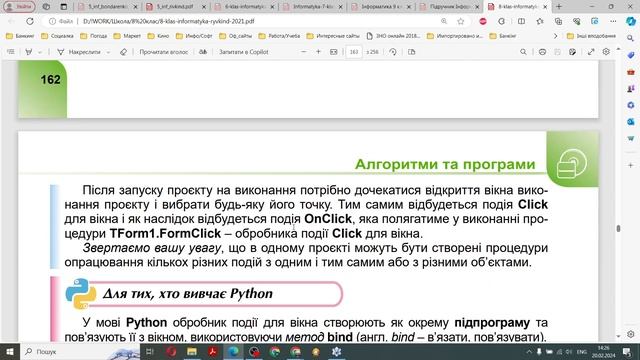Click Запитати в Copilot button
The image size is (640, 360).
click(244, 52)
